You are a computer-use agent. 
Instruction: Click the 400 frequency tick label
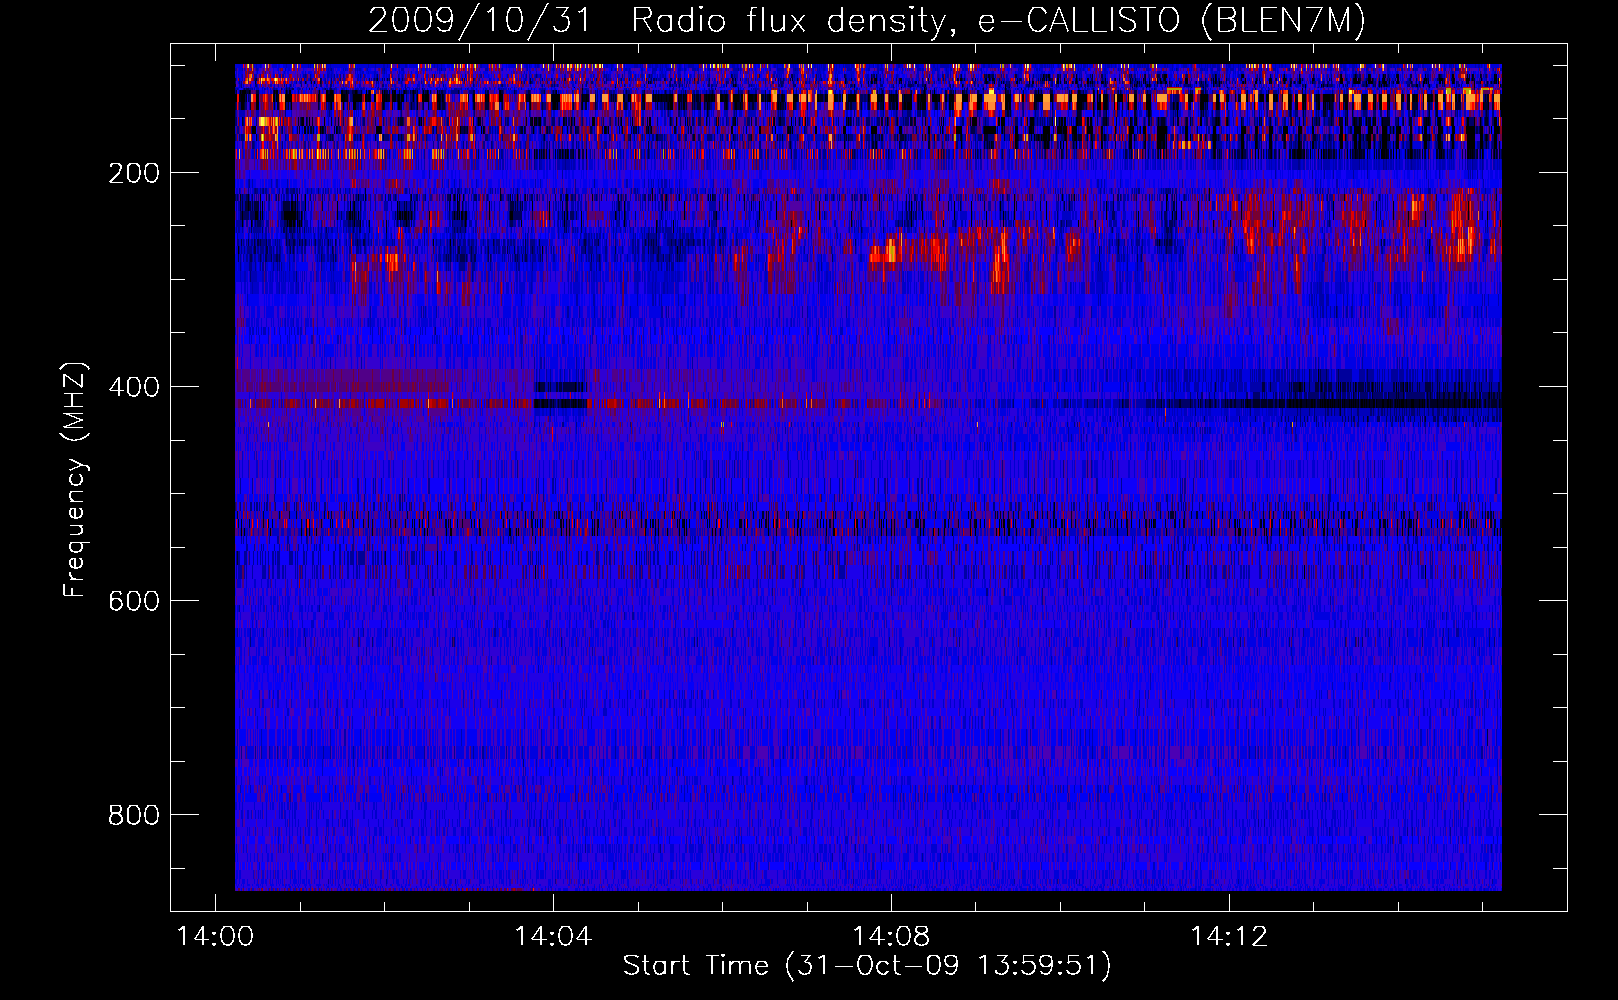pyautogui.click(x=134, y=387)
